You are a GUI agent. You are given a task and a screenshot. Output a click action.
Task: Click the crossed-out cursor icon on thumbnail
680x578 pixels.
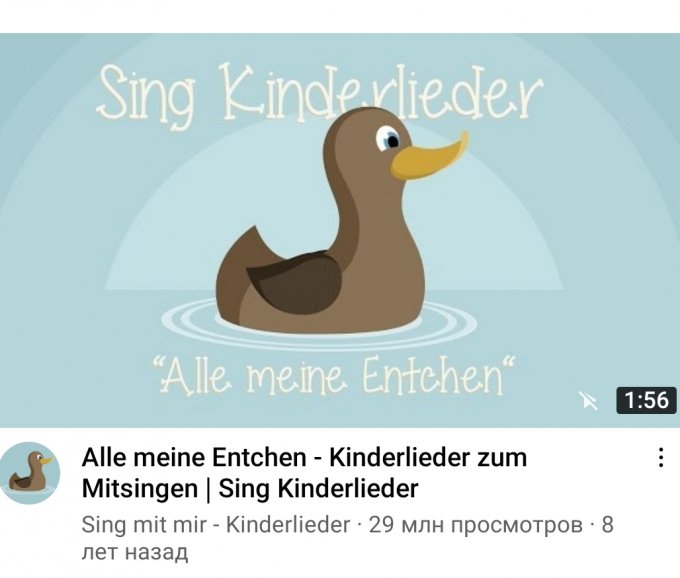[x=589, y=400]
